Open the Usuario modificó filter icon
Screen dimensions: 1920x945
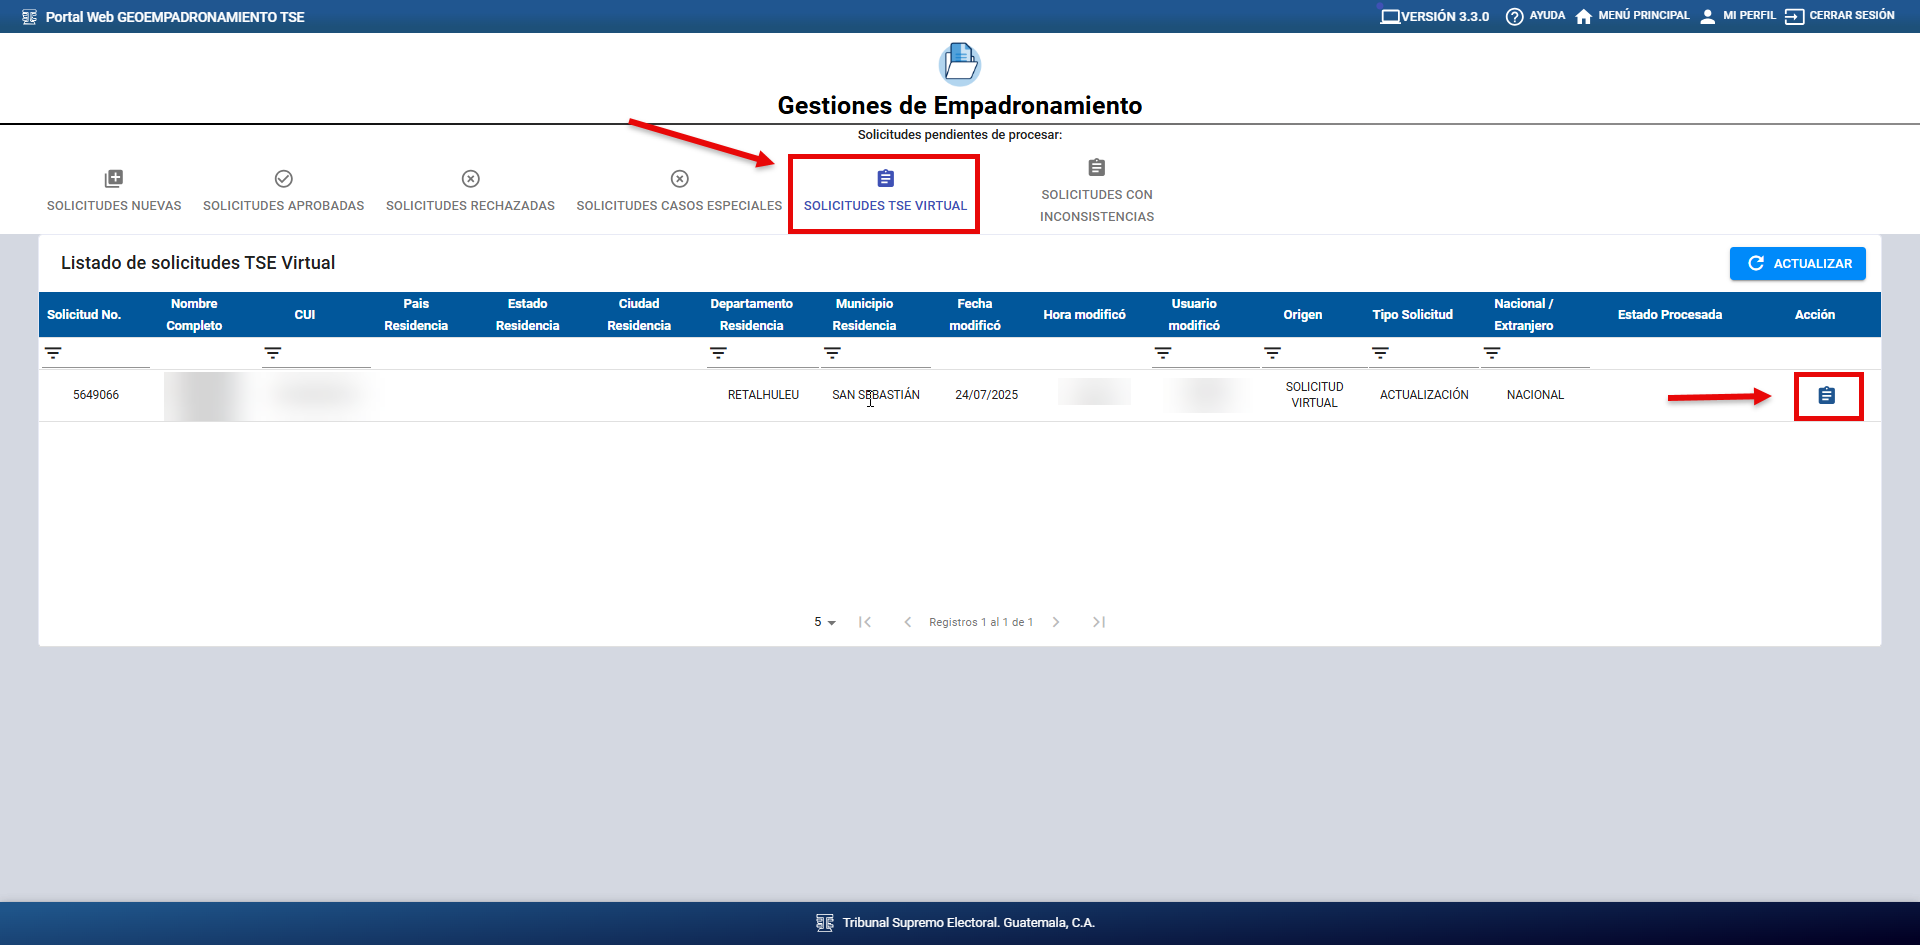pos(1162,353)
